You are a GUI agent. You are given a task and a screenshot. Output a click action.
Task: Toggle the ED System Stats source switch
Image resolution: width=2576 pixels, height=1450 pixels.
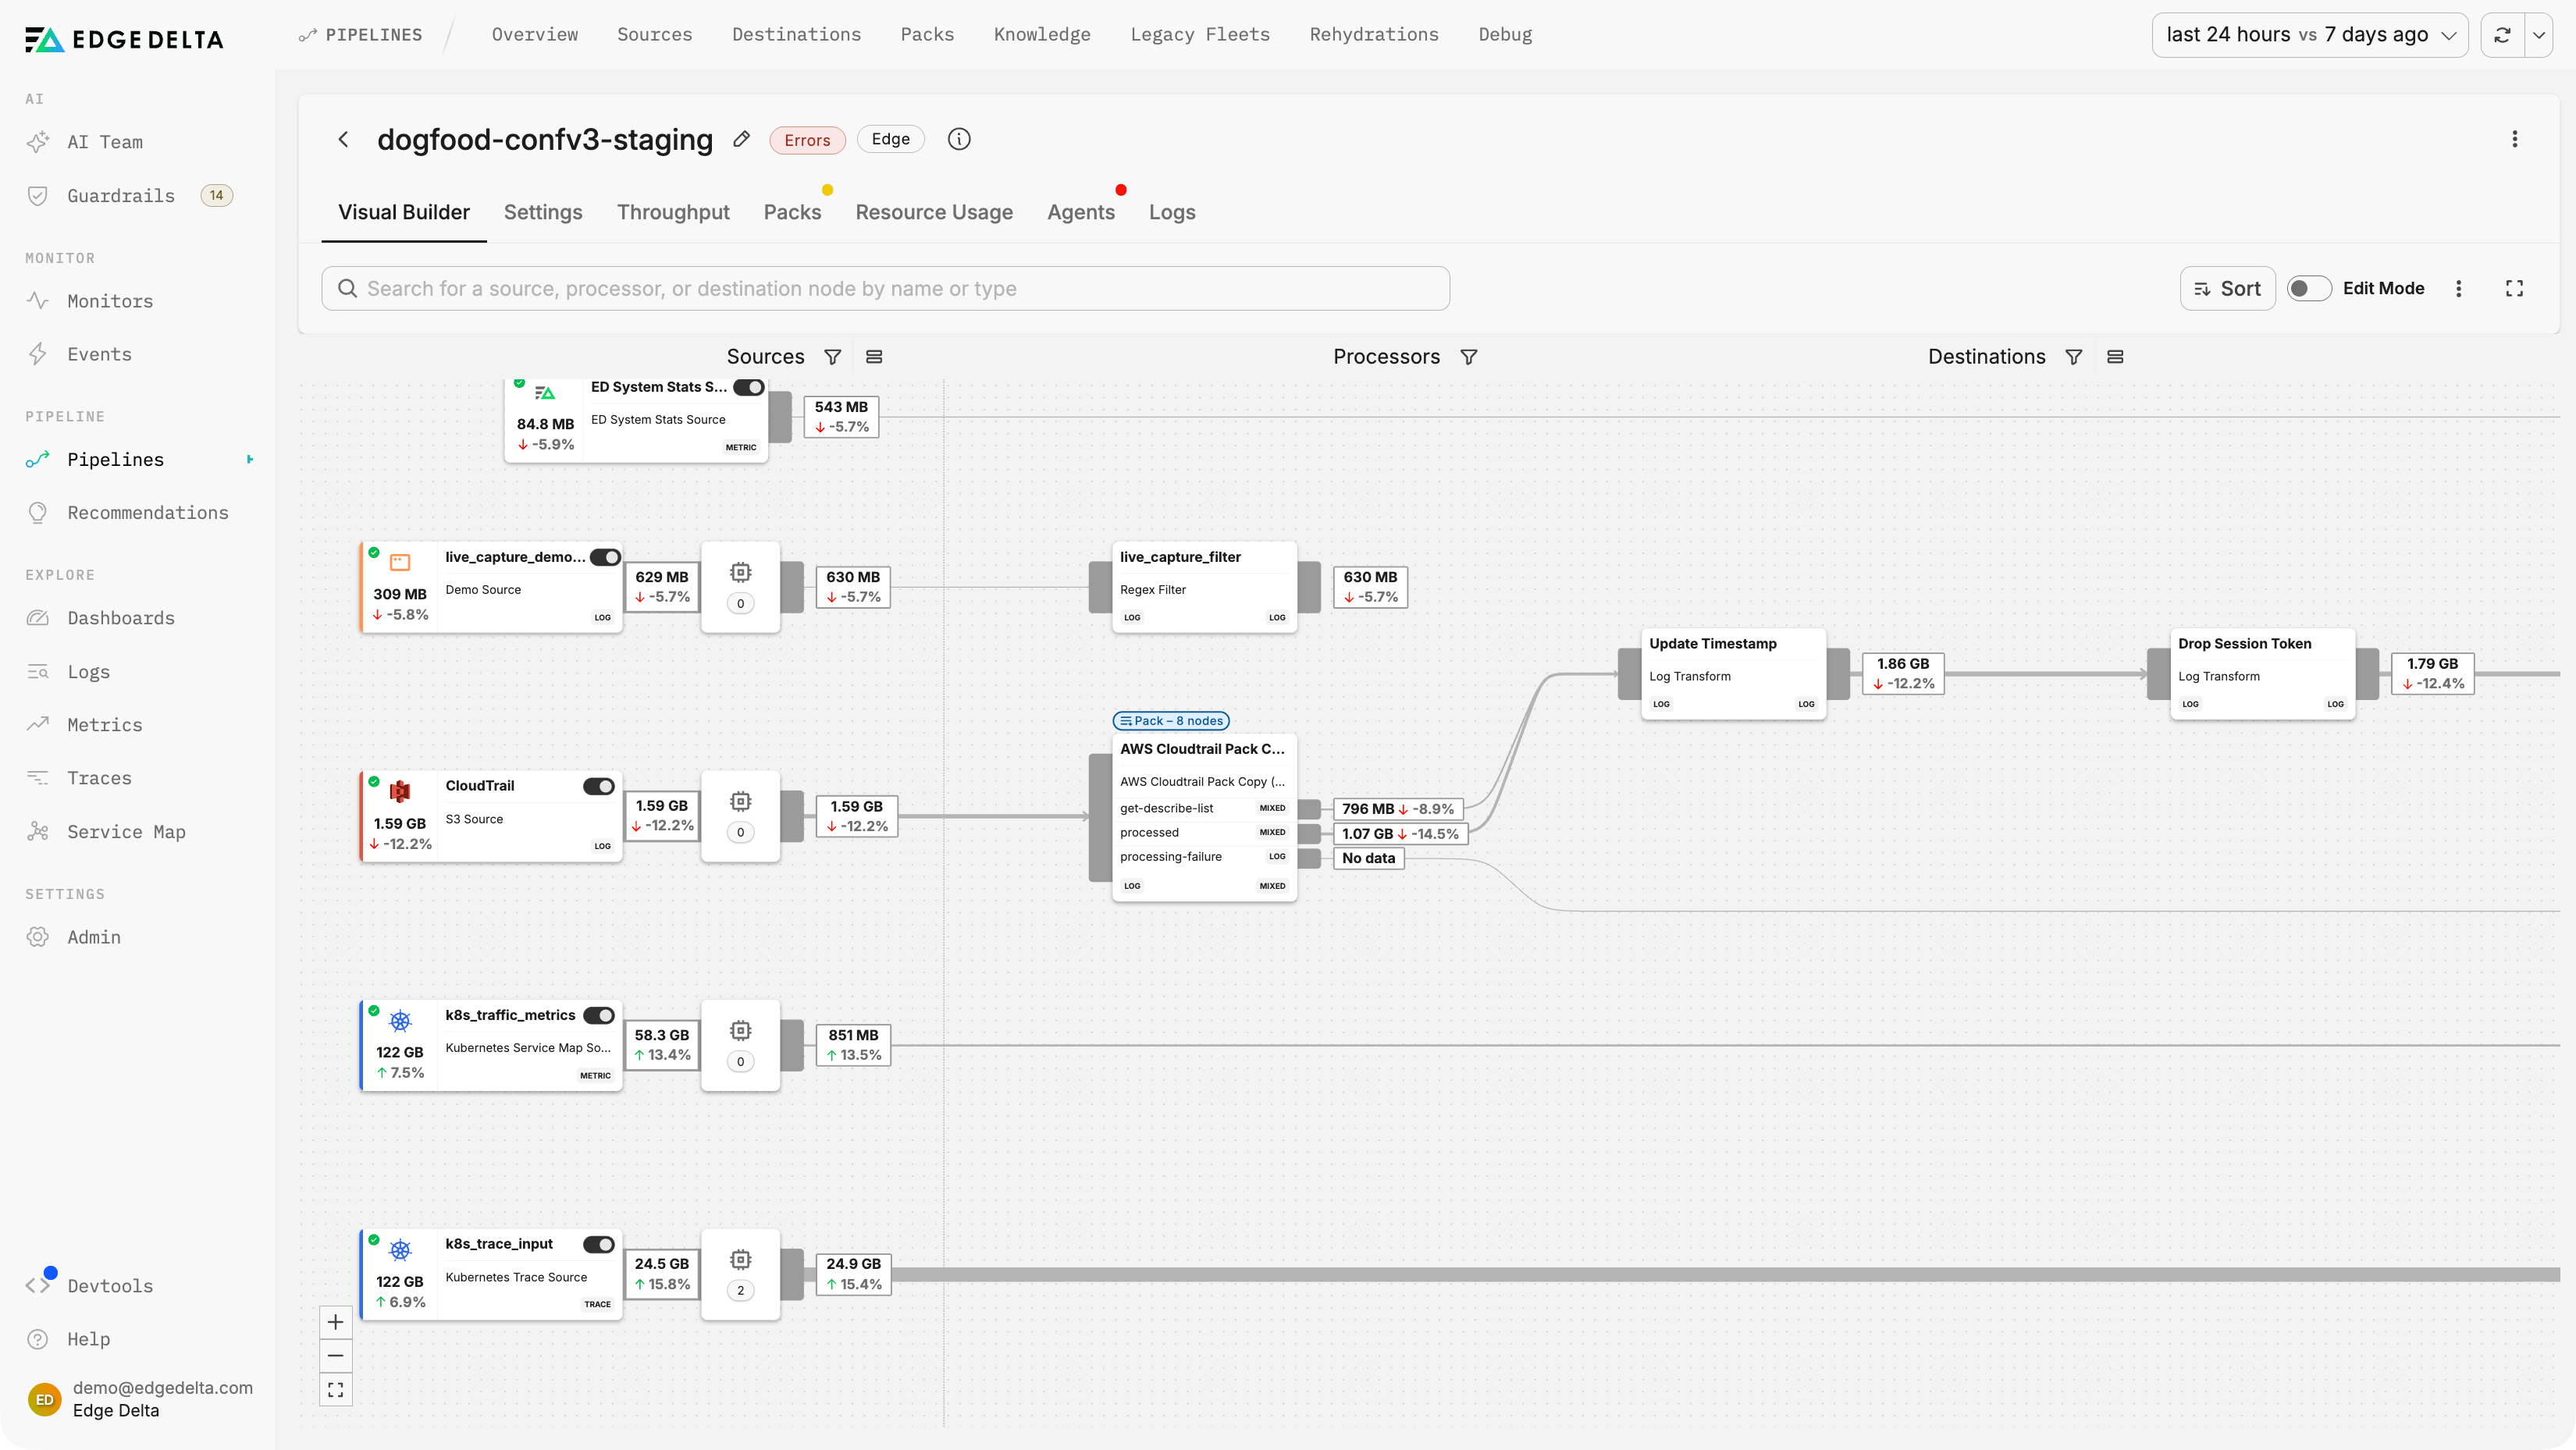(749, 387)
